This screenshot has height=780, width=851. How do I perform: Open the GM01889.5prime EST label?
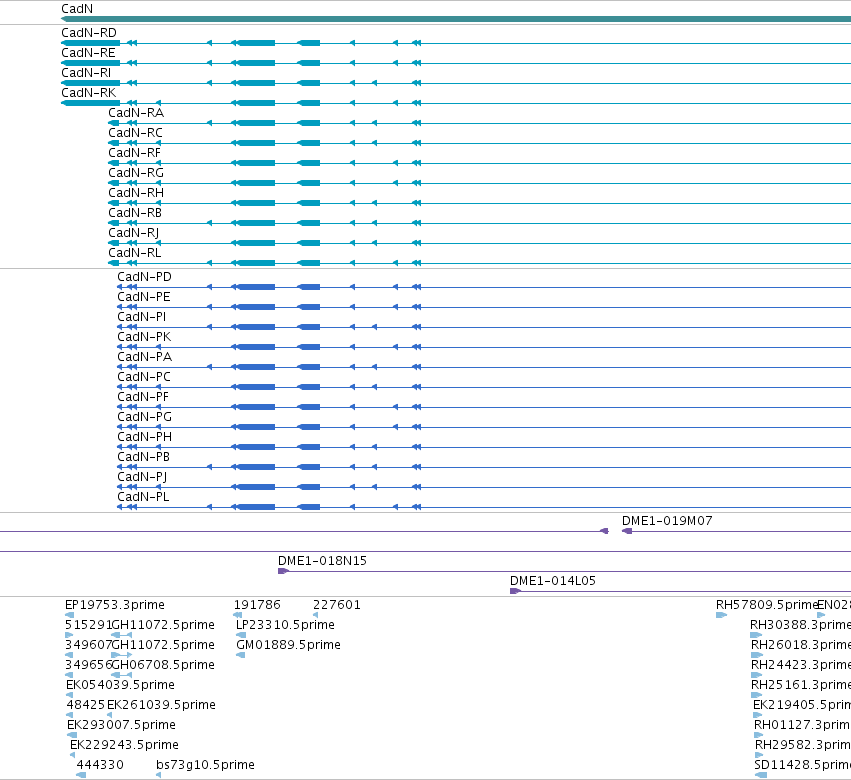(288, 645)
